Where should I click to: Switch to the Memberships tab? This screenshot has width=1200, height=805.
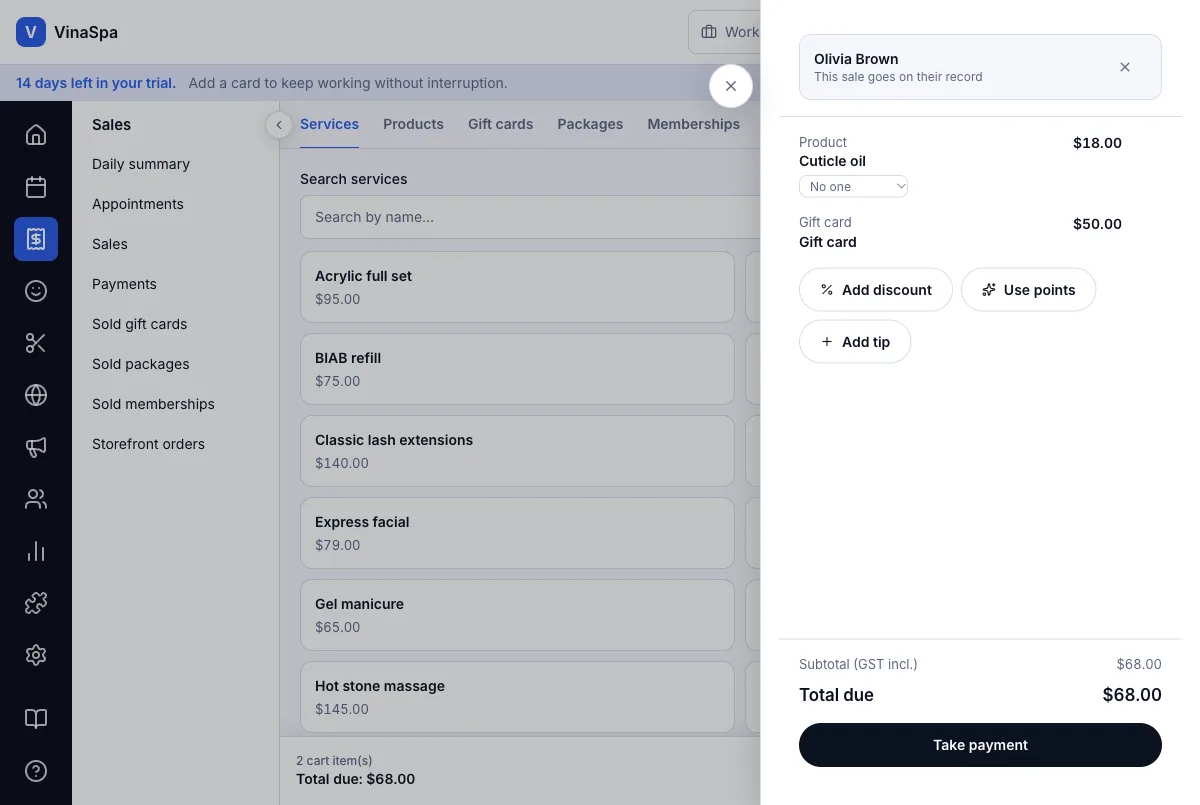pos(693,124)
